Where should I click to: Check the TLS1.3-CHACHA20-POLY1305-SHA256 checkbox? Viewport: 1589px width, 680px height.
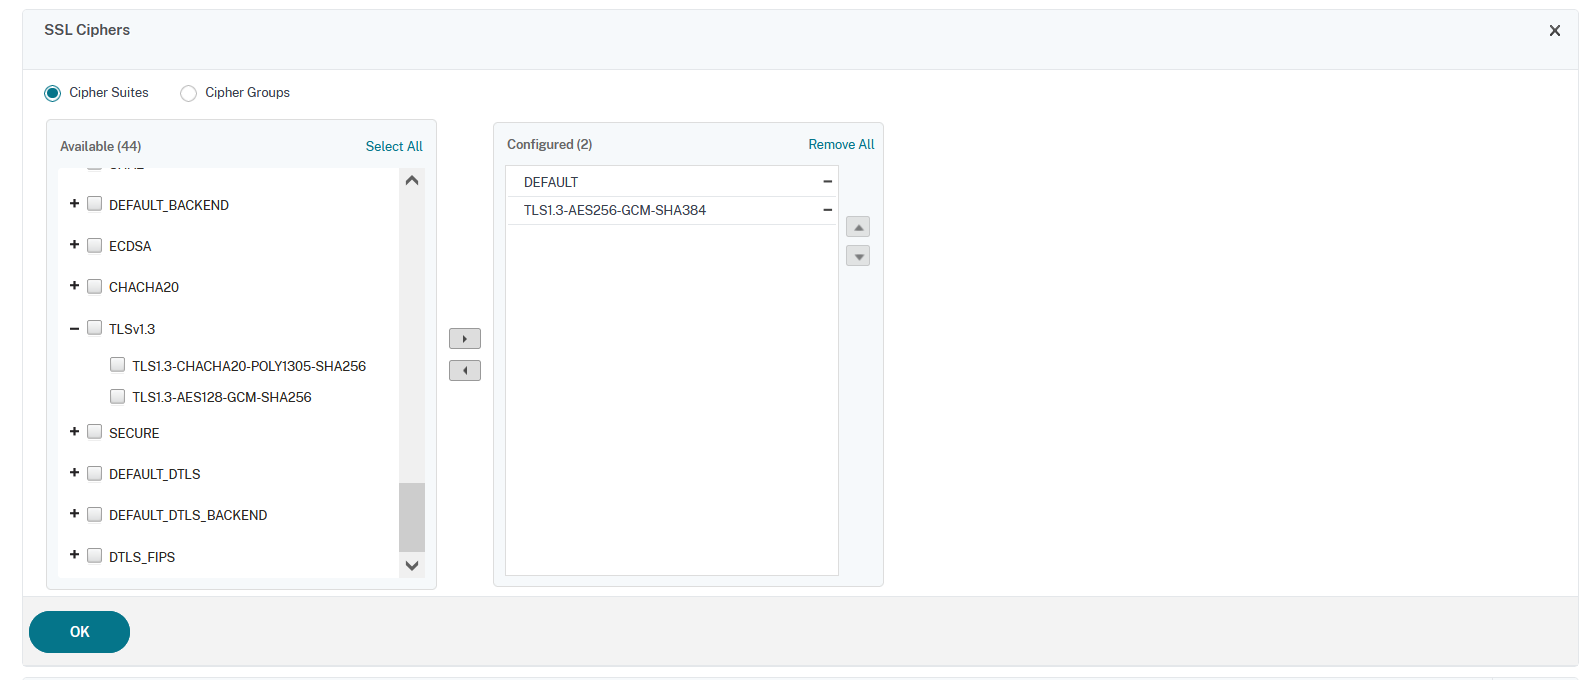[x=118, y=365]
